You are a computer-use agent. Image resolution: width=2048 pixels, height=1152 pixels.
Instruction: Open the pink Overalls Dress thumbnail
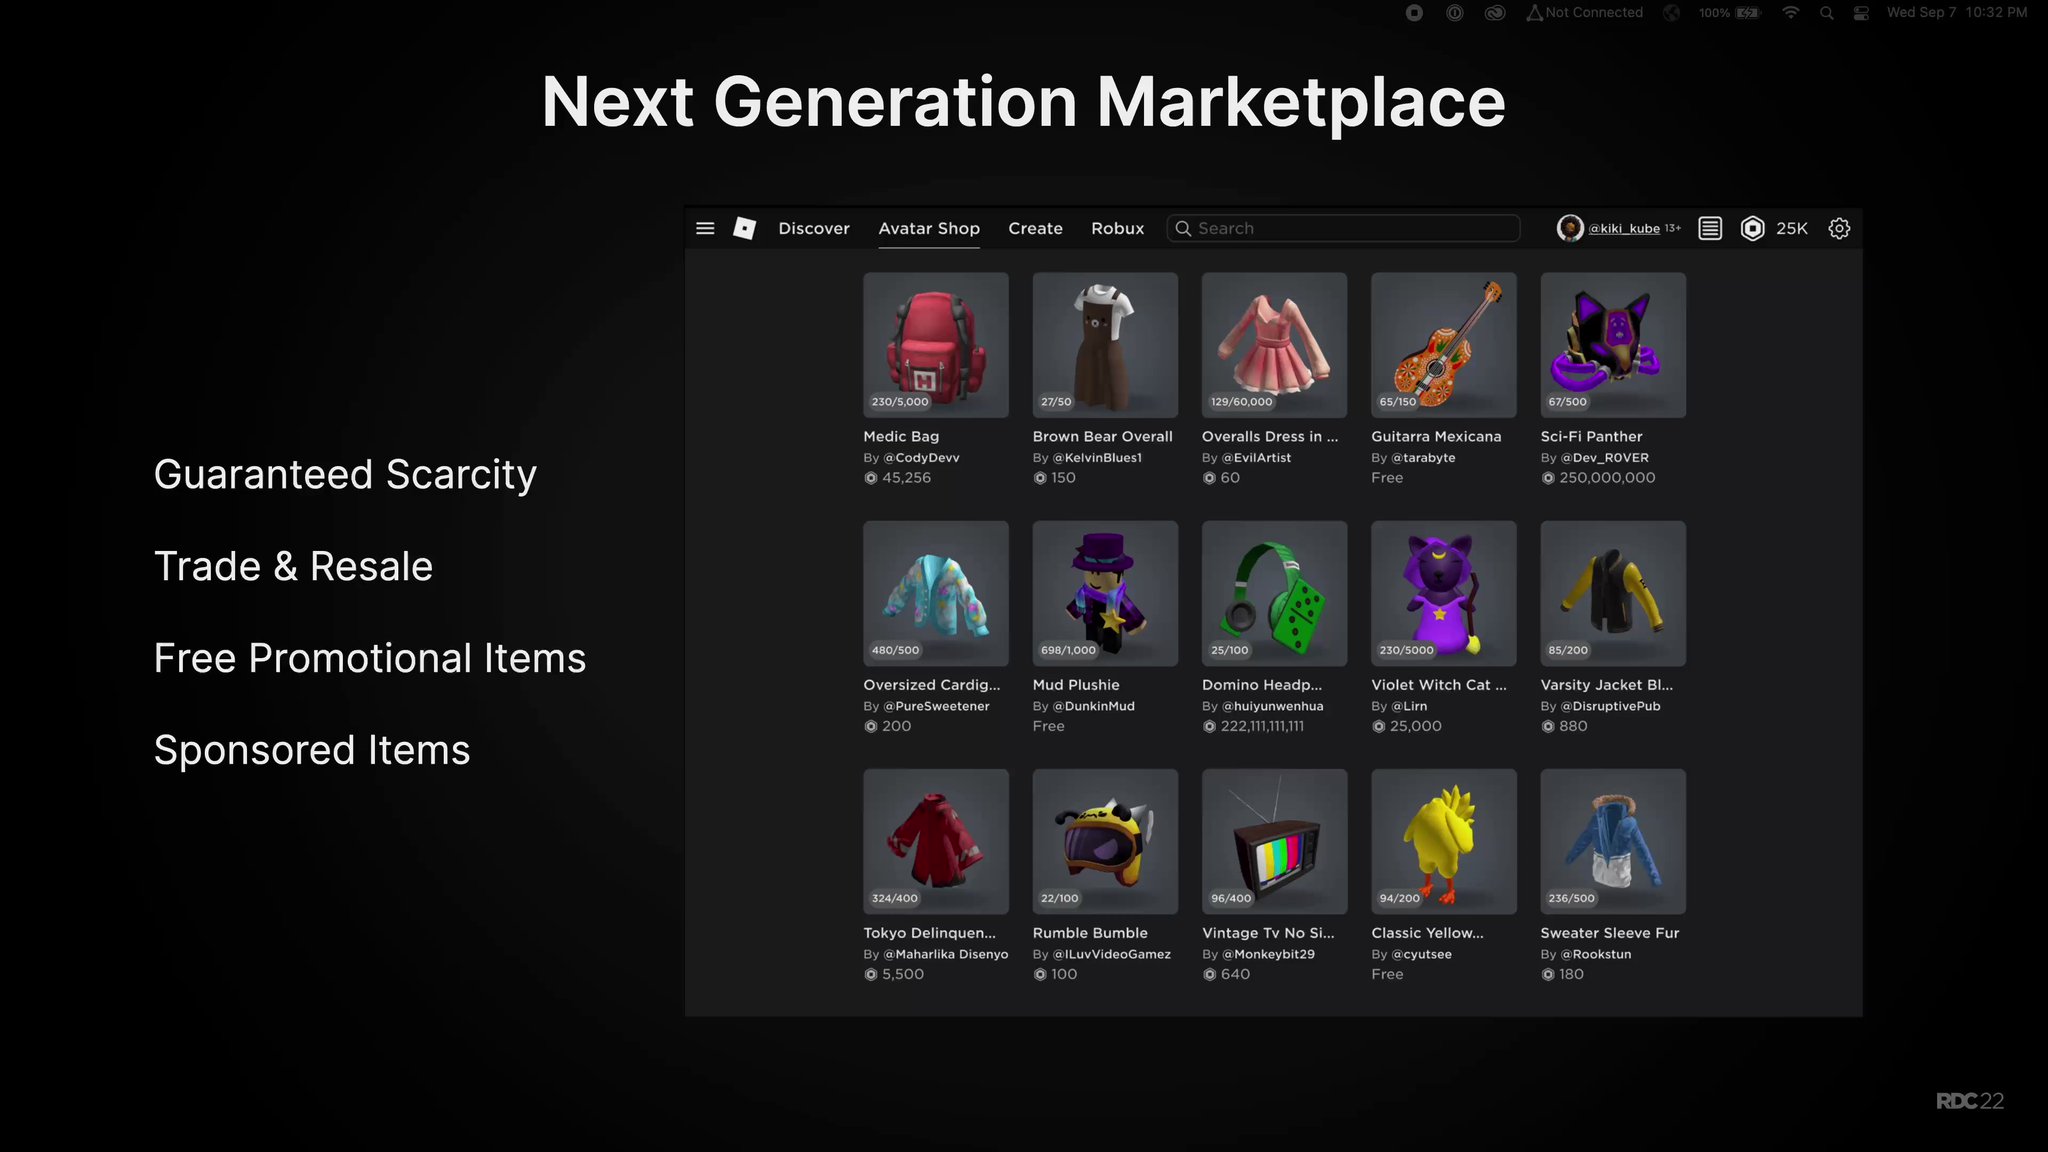1274,345
